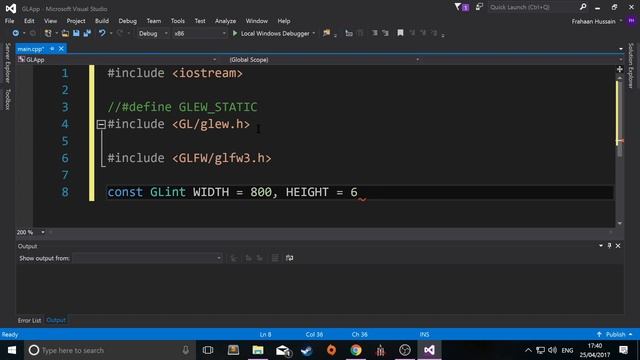
Task: Click the Task View taskbar icon
Action: coord(208,350)
